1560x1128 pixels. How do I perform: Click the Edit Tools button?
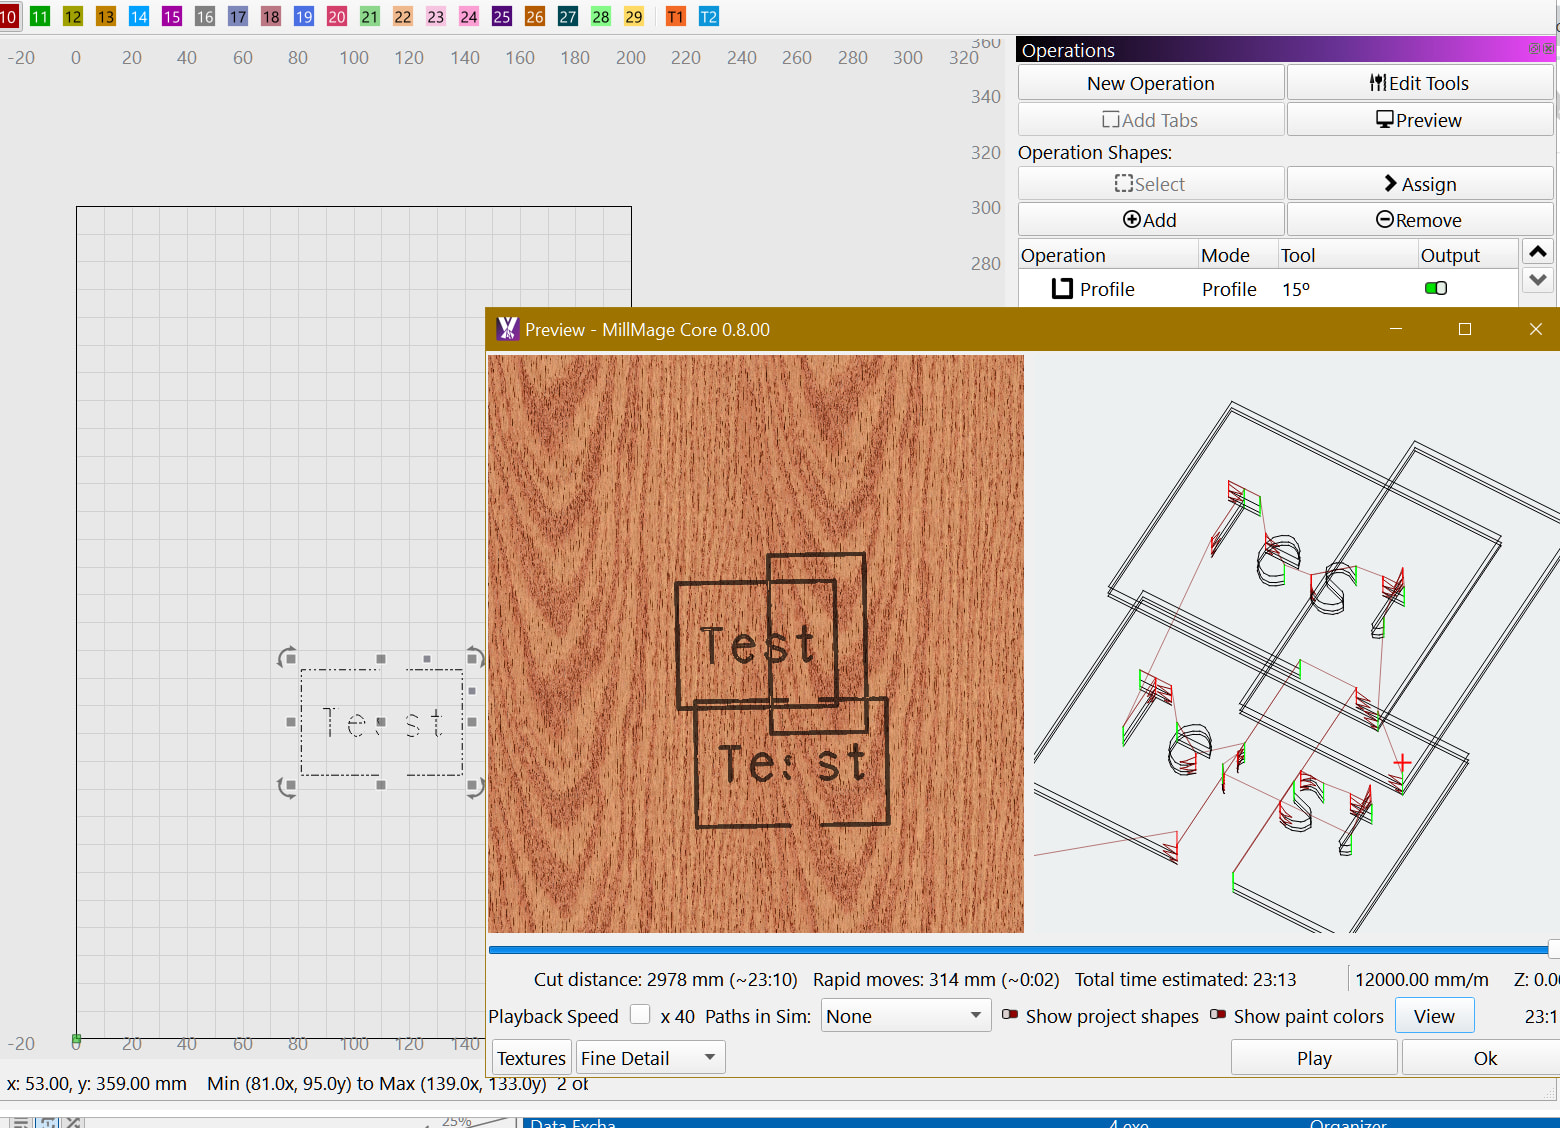pos(1419,83)
